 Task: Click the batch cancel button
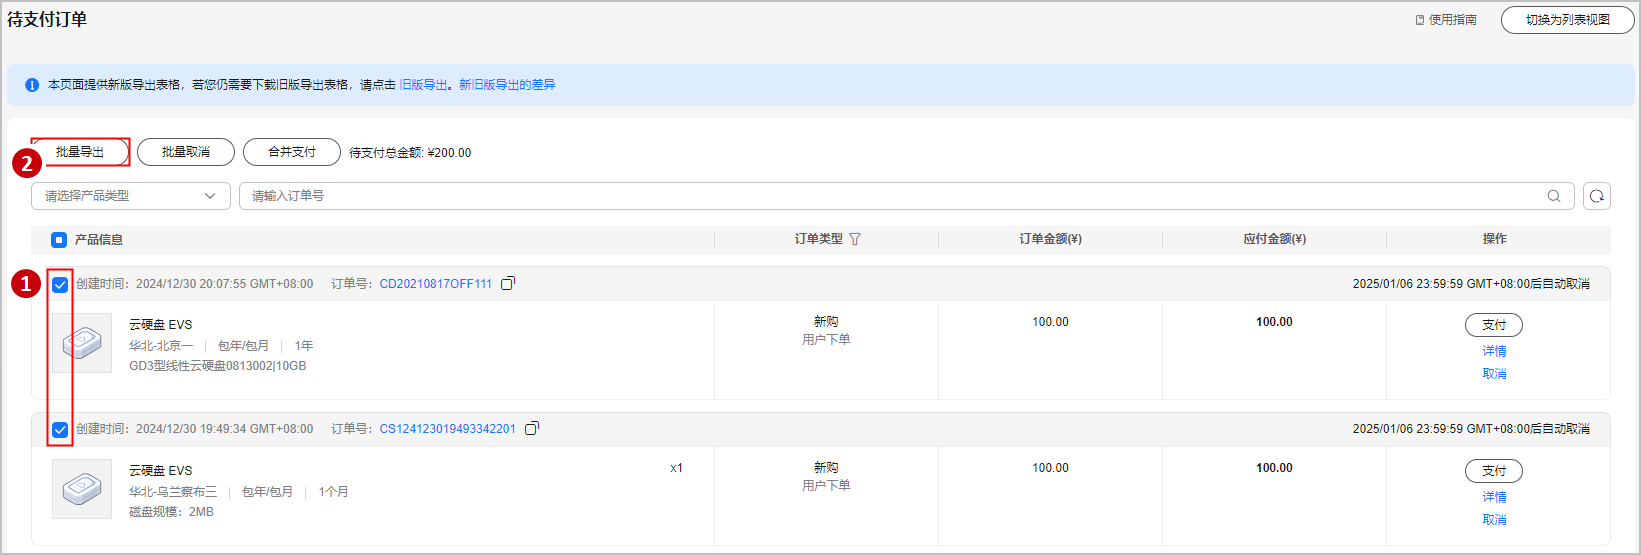pos(186,152)
